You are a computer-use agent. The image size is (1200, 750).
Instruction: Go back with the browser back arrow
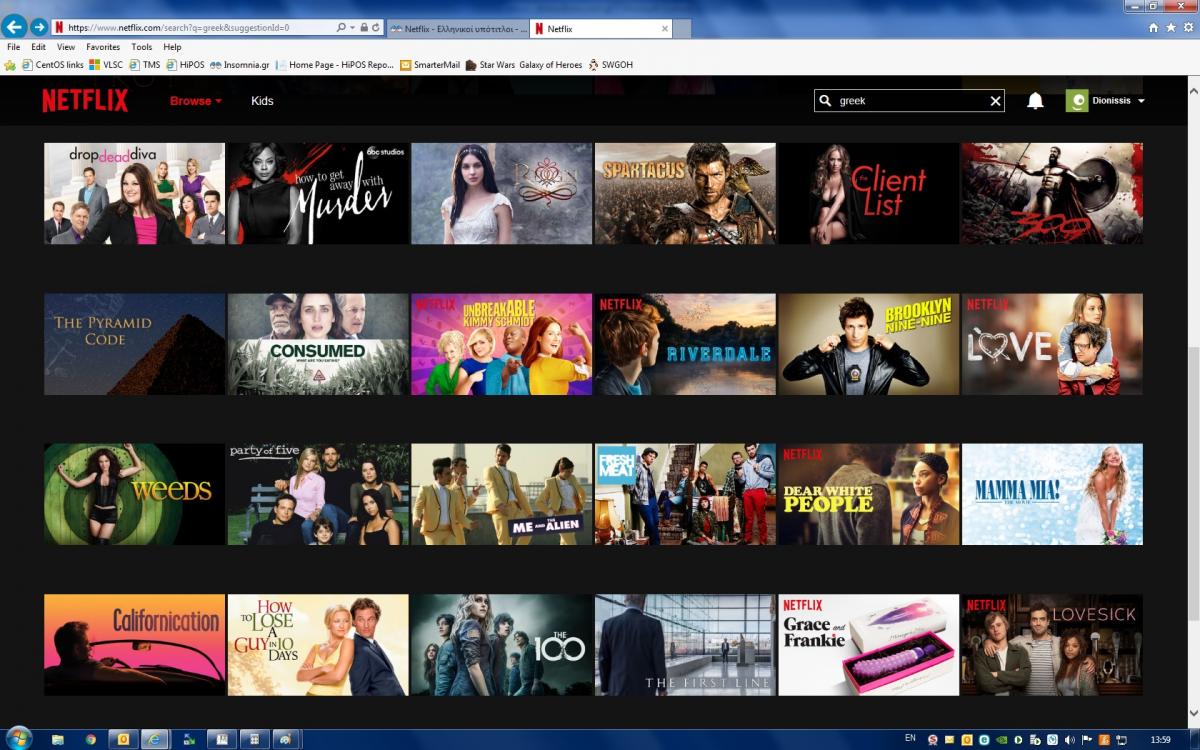pos(15,27)
